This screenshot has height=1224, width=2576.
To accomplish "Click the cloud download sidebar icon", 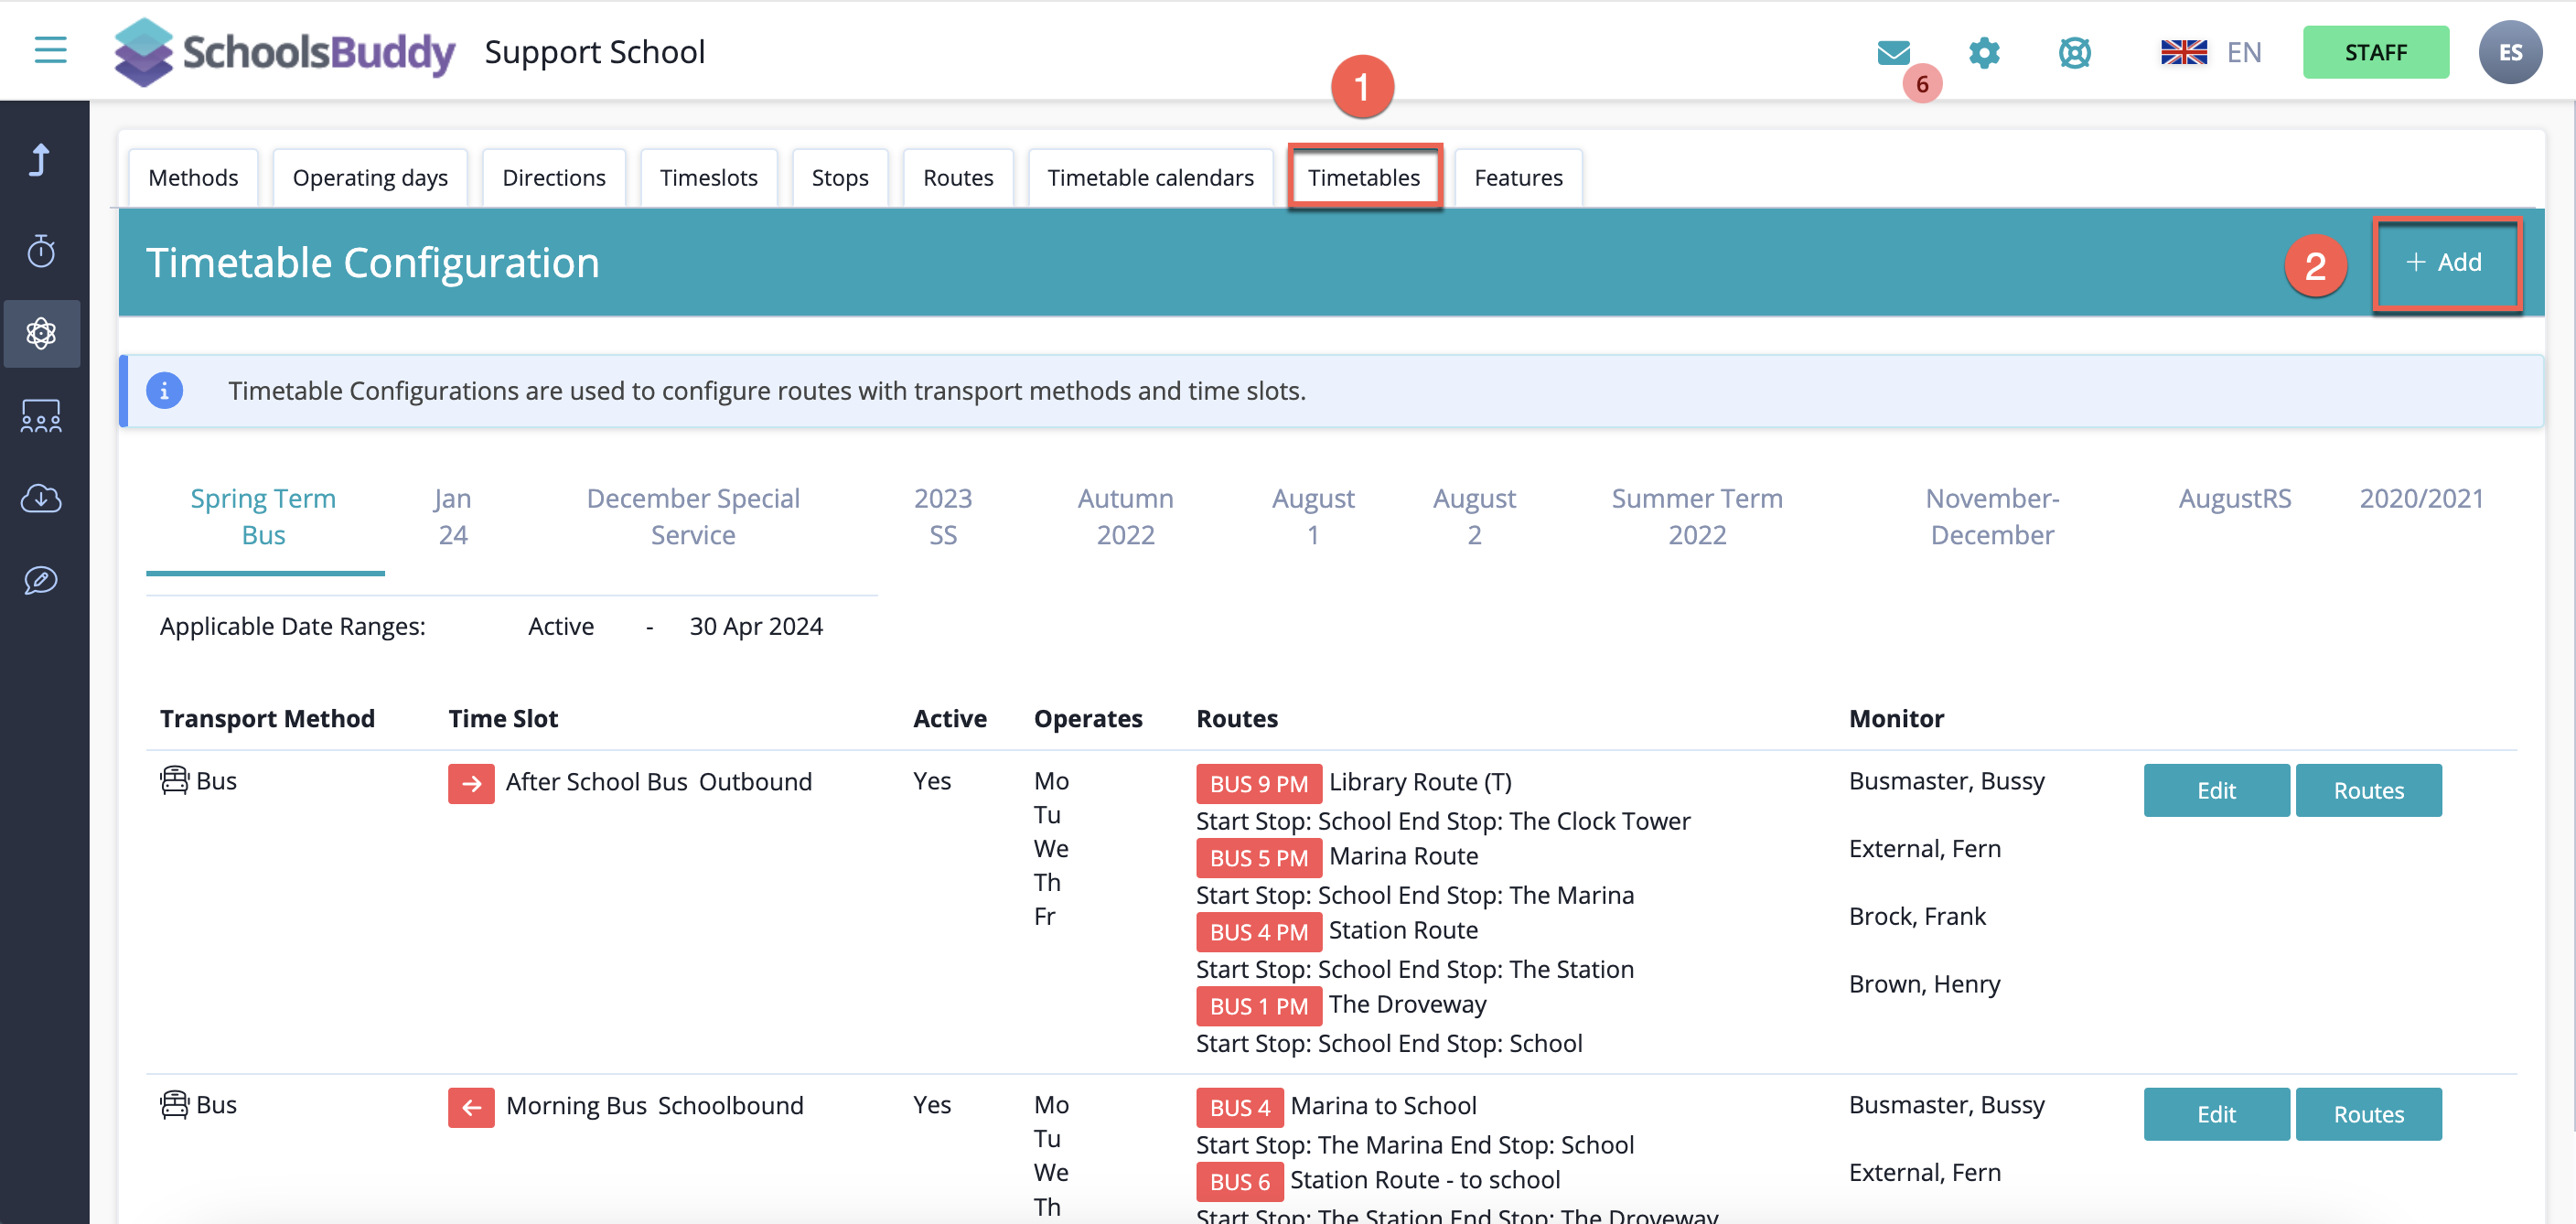I will pos(41,498).
